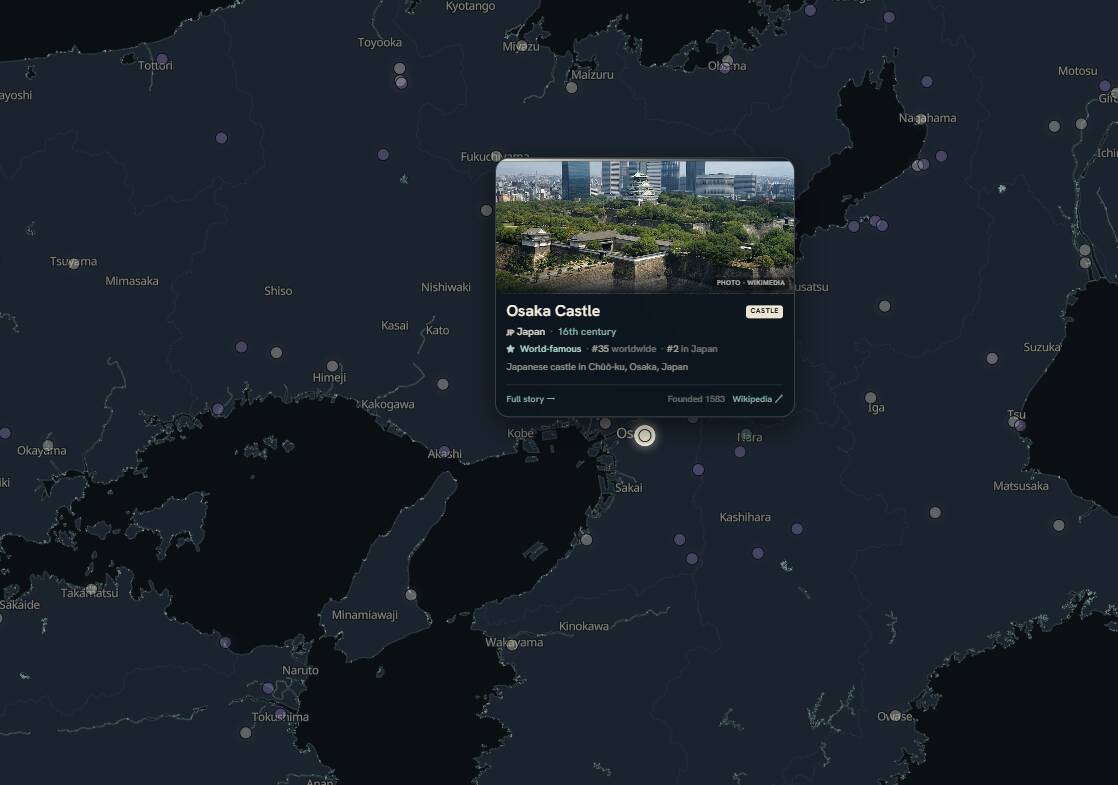Click the Kyotango city label

pyautogui.click(x=470, y=6)
